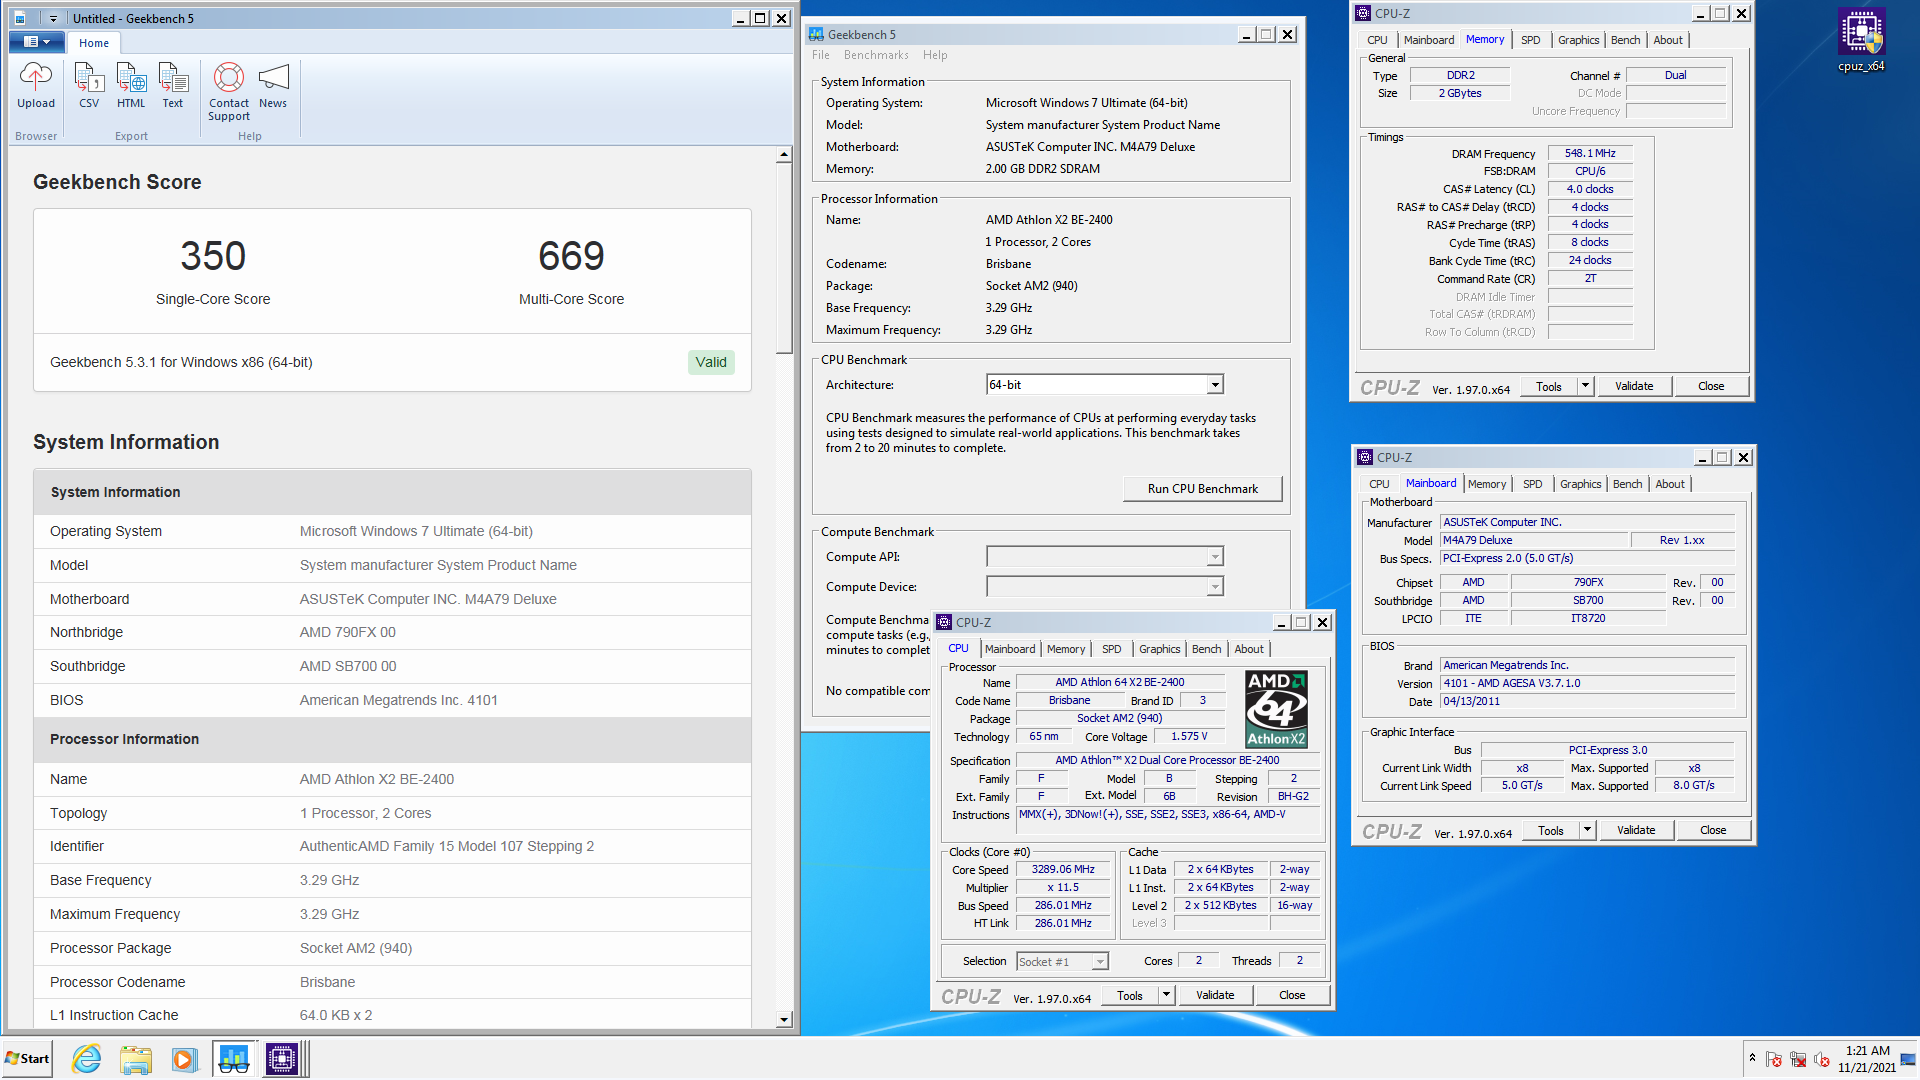
Task: Open the Windows Start button
Action: (x=27, y=1059)
